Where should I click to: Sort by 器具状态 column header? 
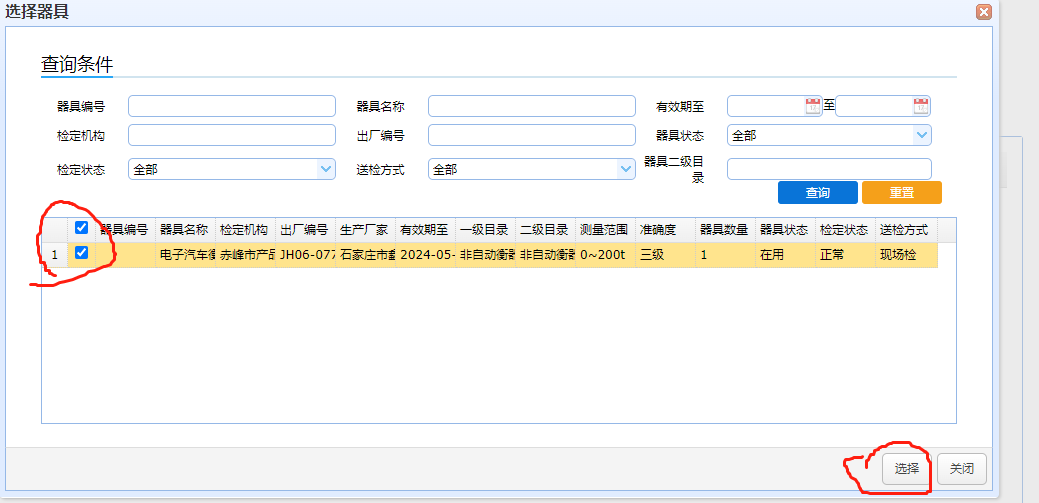point(785,230)
